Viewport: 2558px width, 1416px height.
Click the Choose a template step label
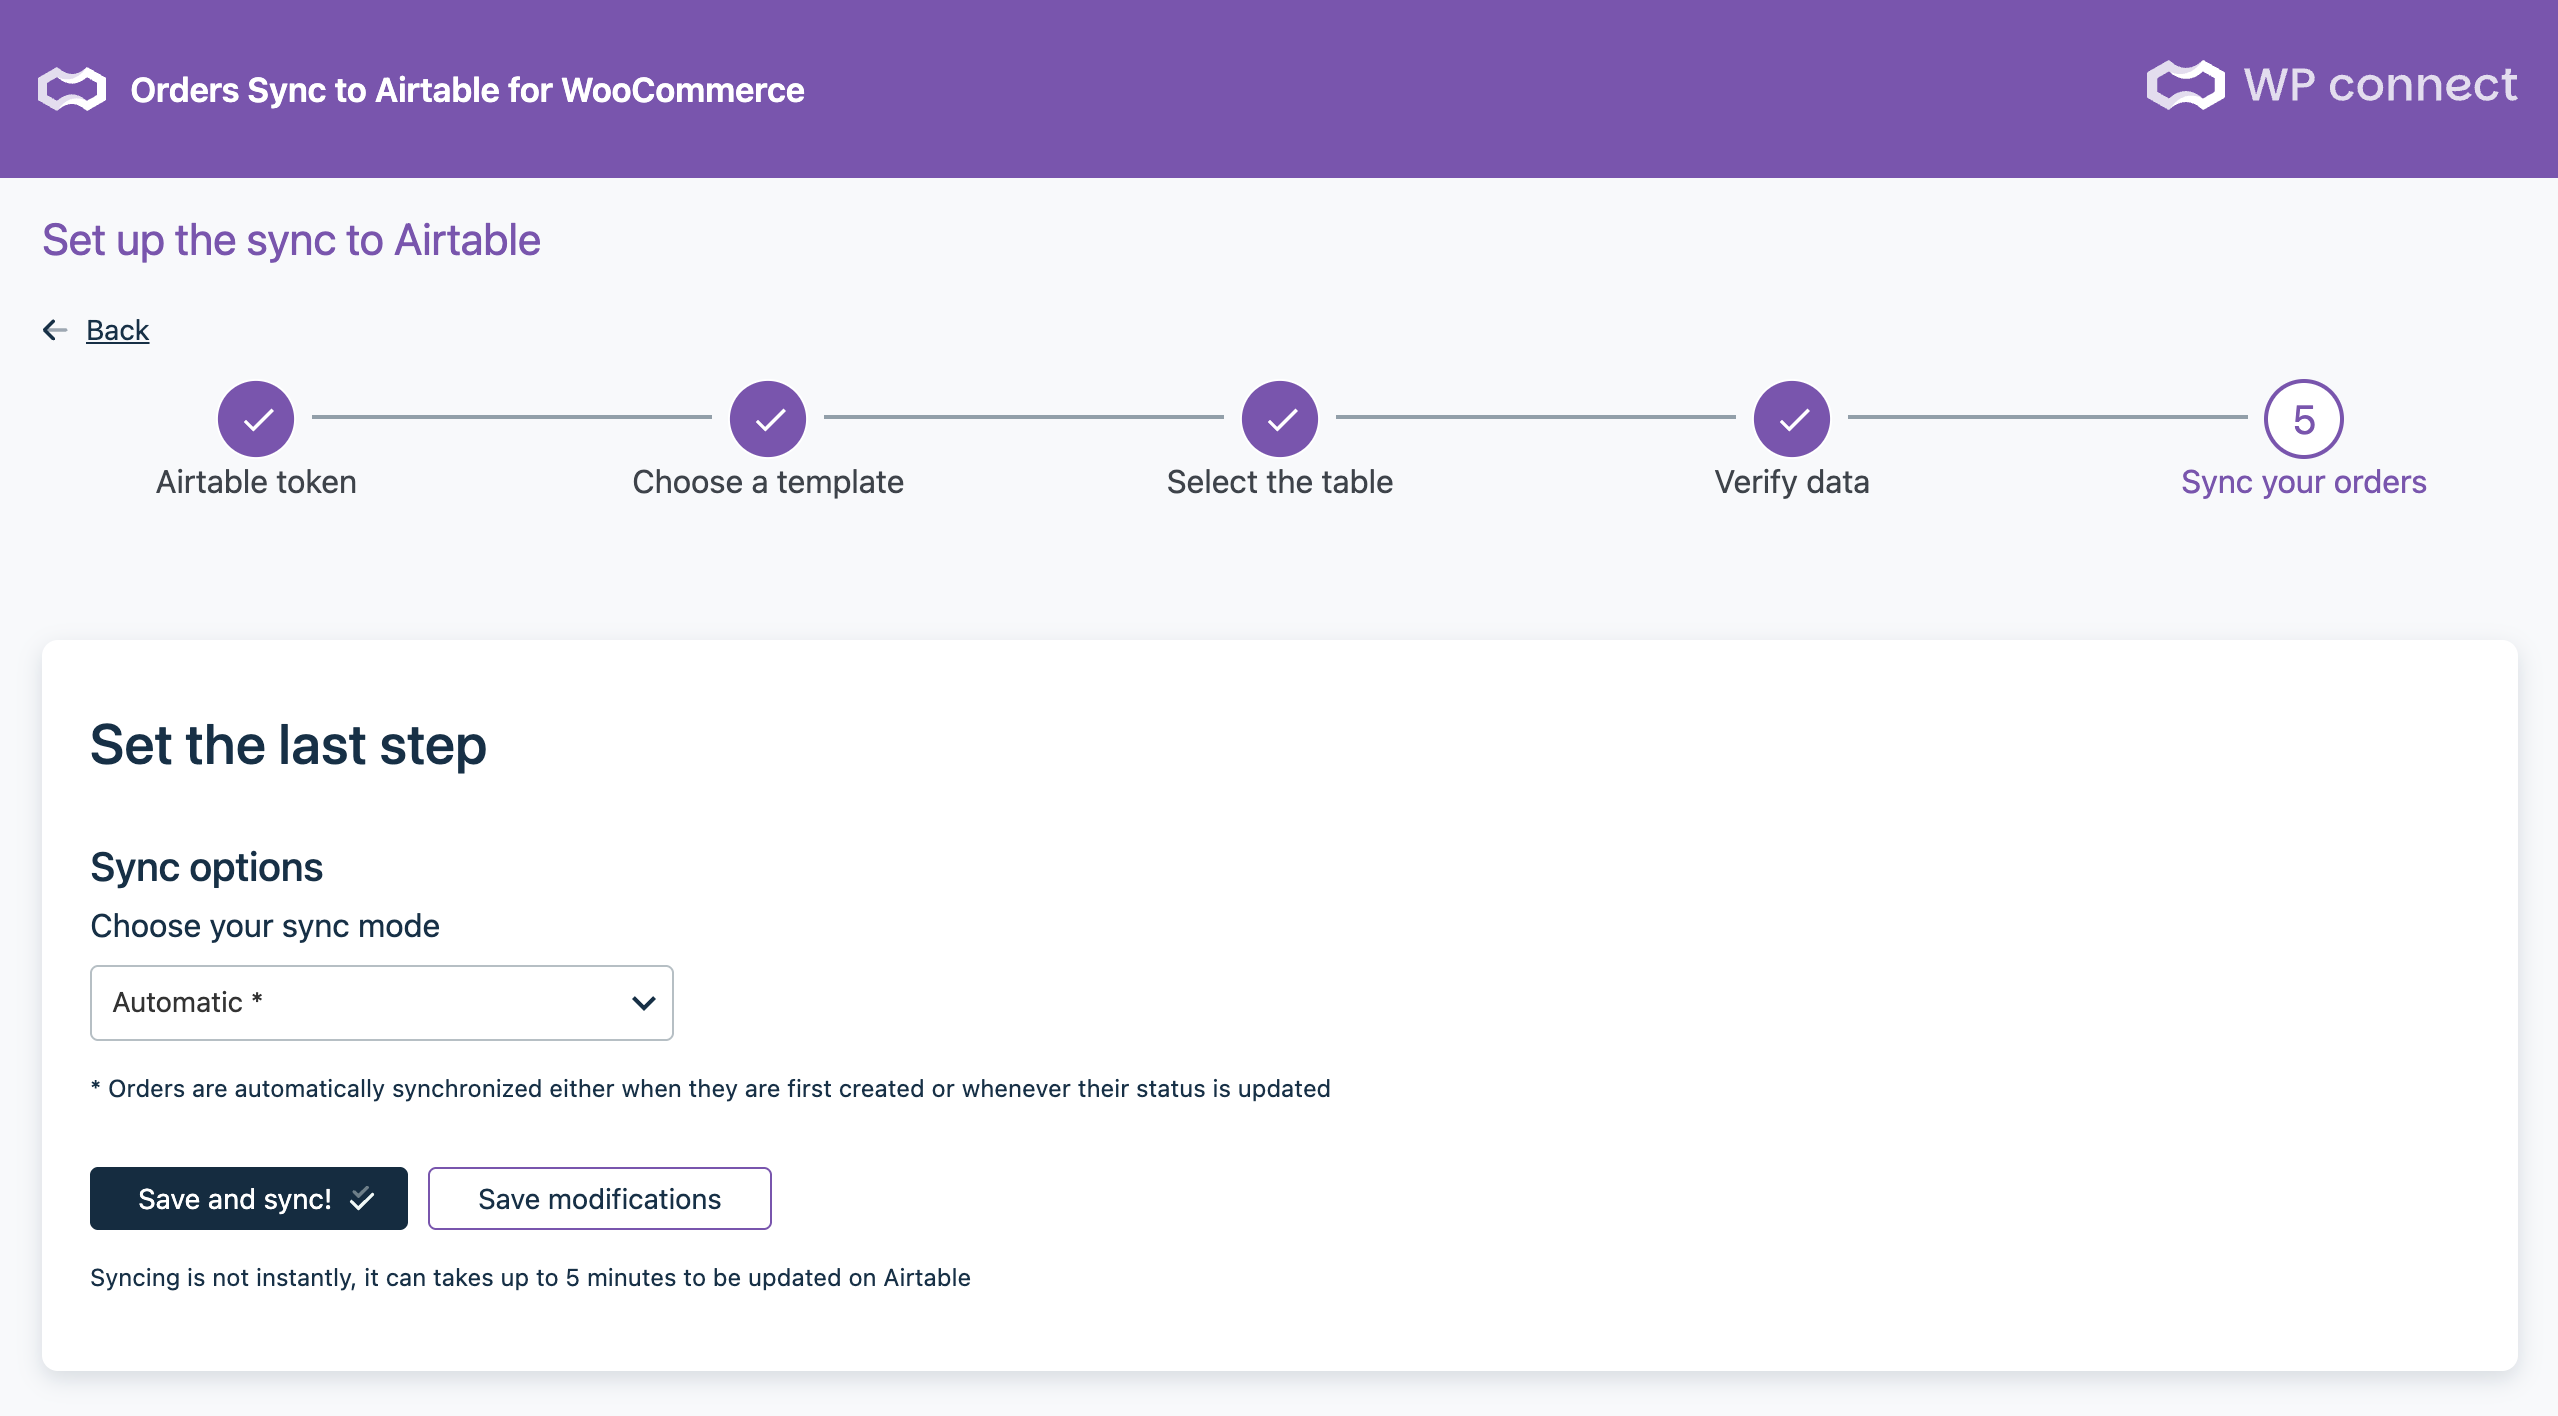click(768, 482)
